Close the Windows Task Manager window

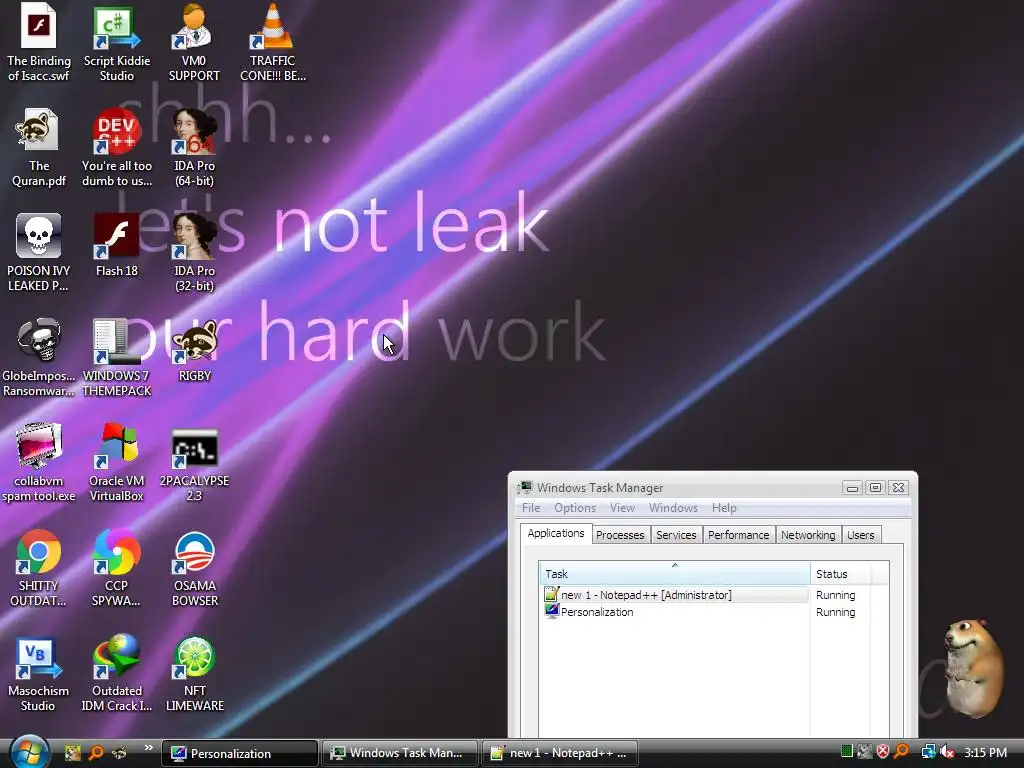coord(899,488)
